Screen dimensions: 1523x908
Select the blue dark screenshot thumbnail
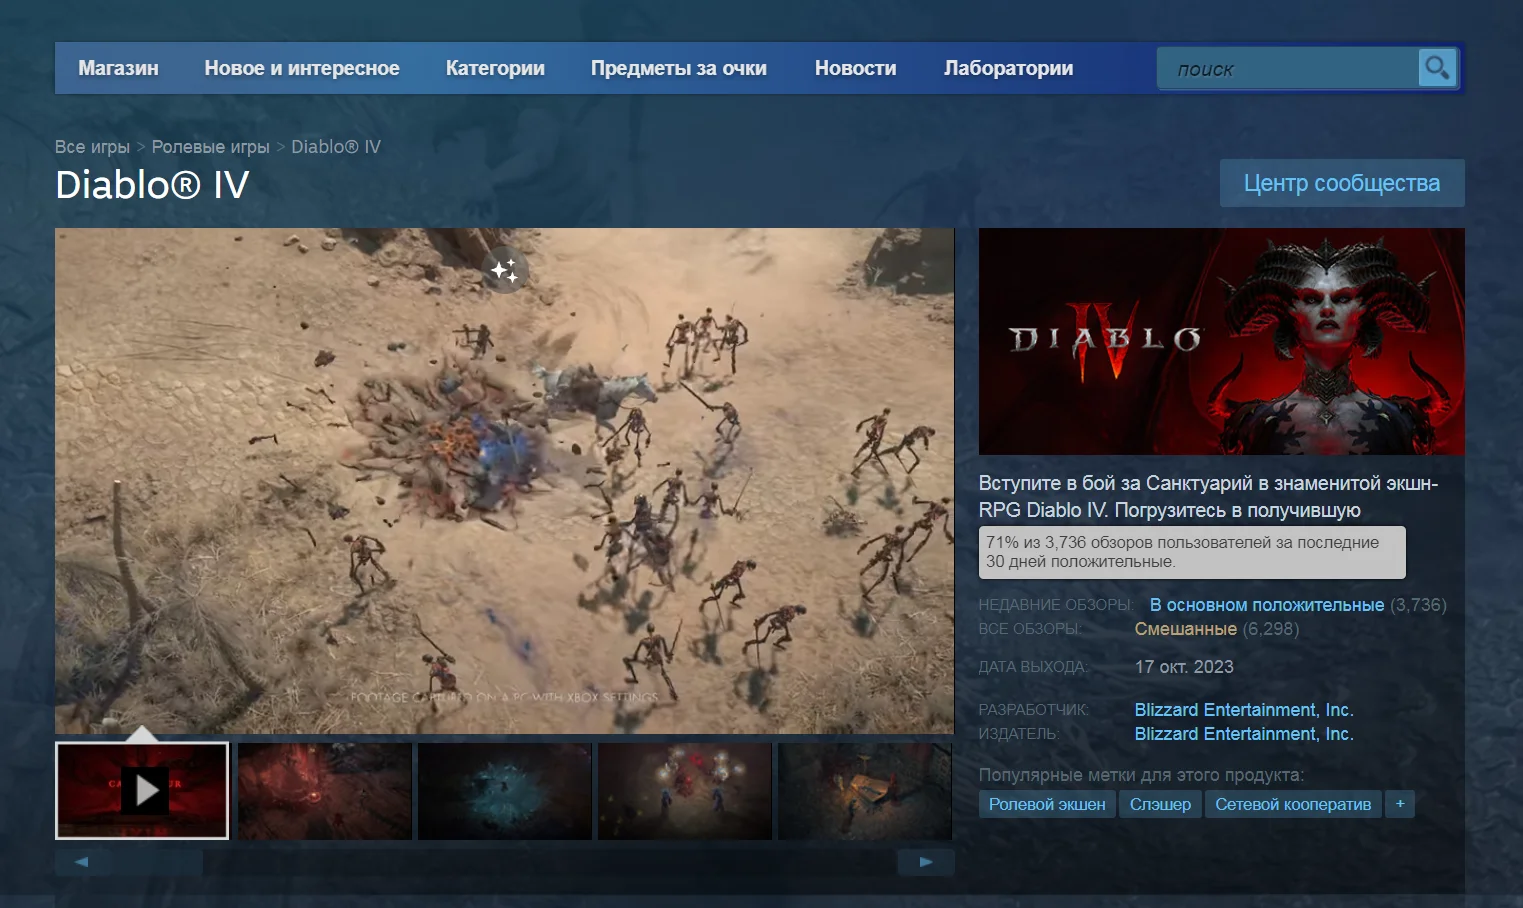point(504,790)
